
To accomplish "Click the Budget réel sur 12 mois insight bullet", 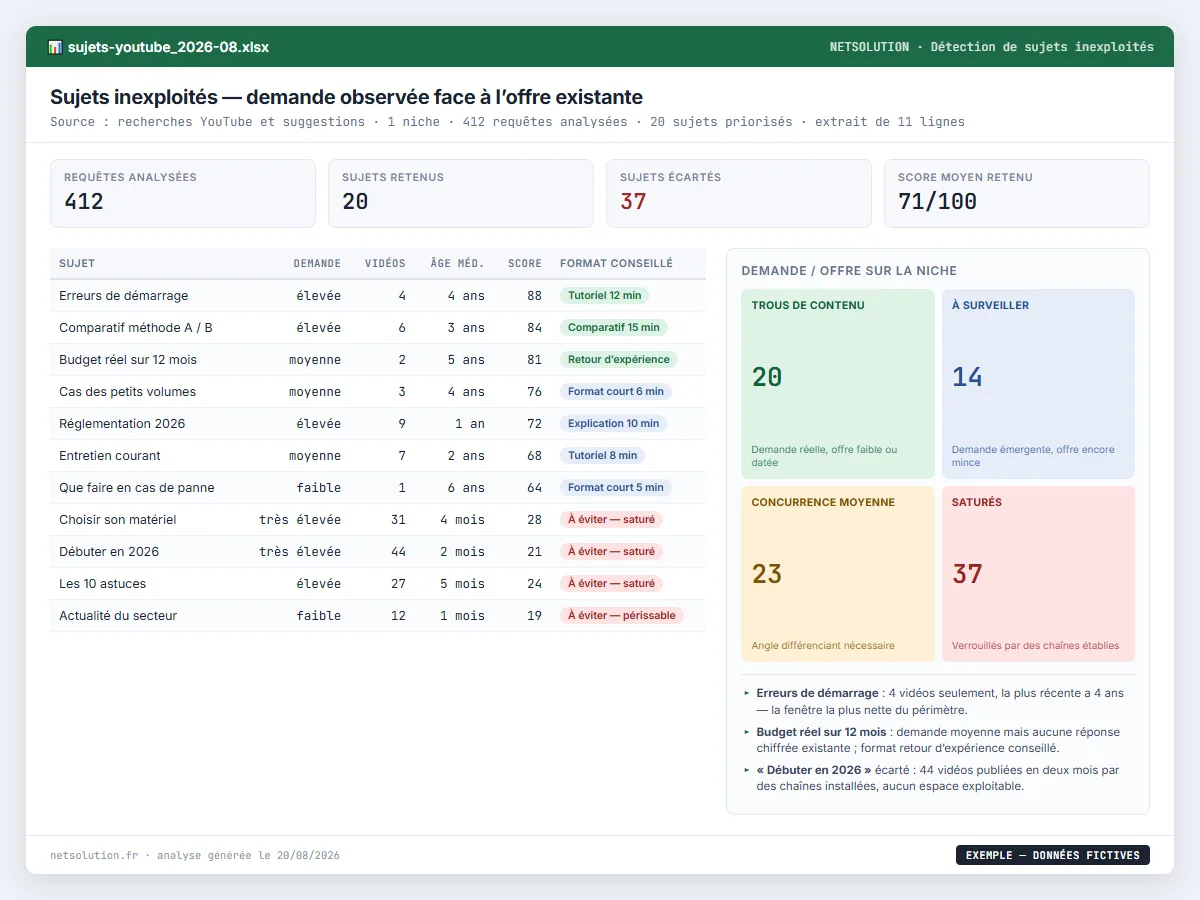I will click(939, 740).
